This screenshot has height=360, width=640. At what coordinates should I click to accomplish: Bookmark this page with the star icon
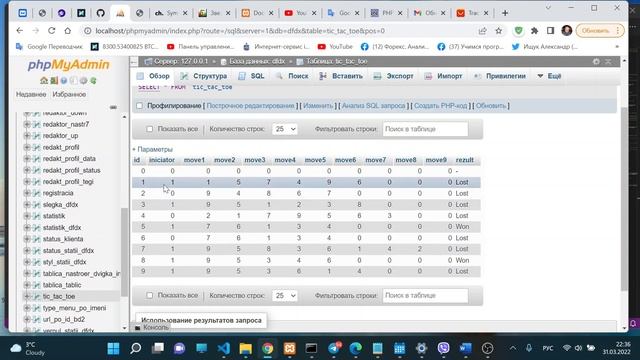[x=498, y=31]
